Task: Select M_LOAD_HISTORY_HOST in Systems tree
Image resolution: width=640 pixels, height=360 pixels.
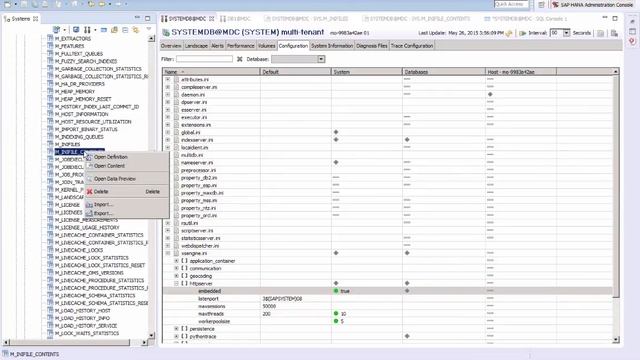Action: click(x=82, y=311)
